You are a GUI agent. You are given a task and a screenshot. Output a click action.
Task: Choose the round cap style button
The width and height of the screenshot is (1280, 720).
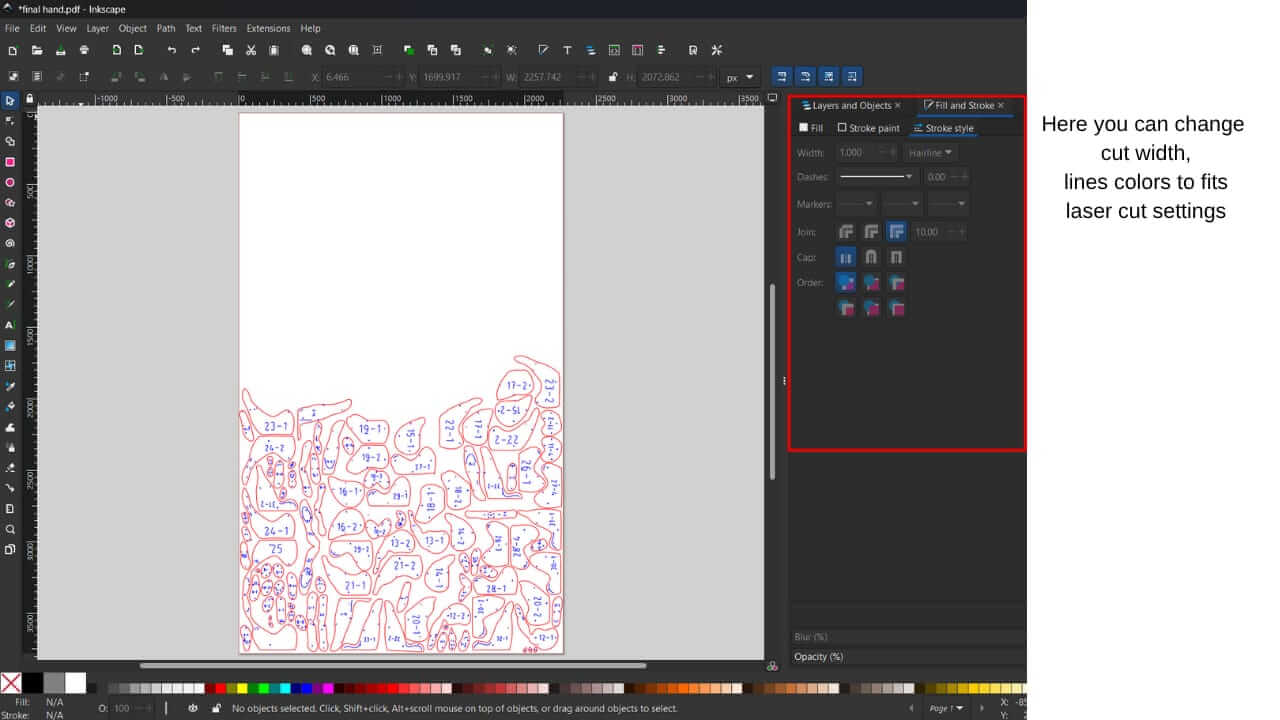pyautogui.click(x=871, y=257)
